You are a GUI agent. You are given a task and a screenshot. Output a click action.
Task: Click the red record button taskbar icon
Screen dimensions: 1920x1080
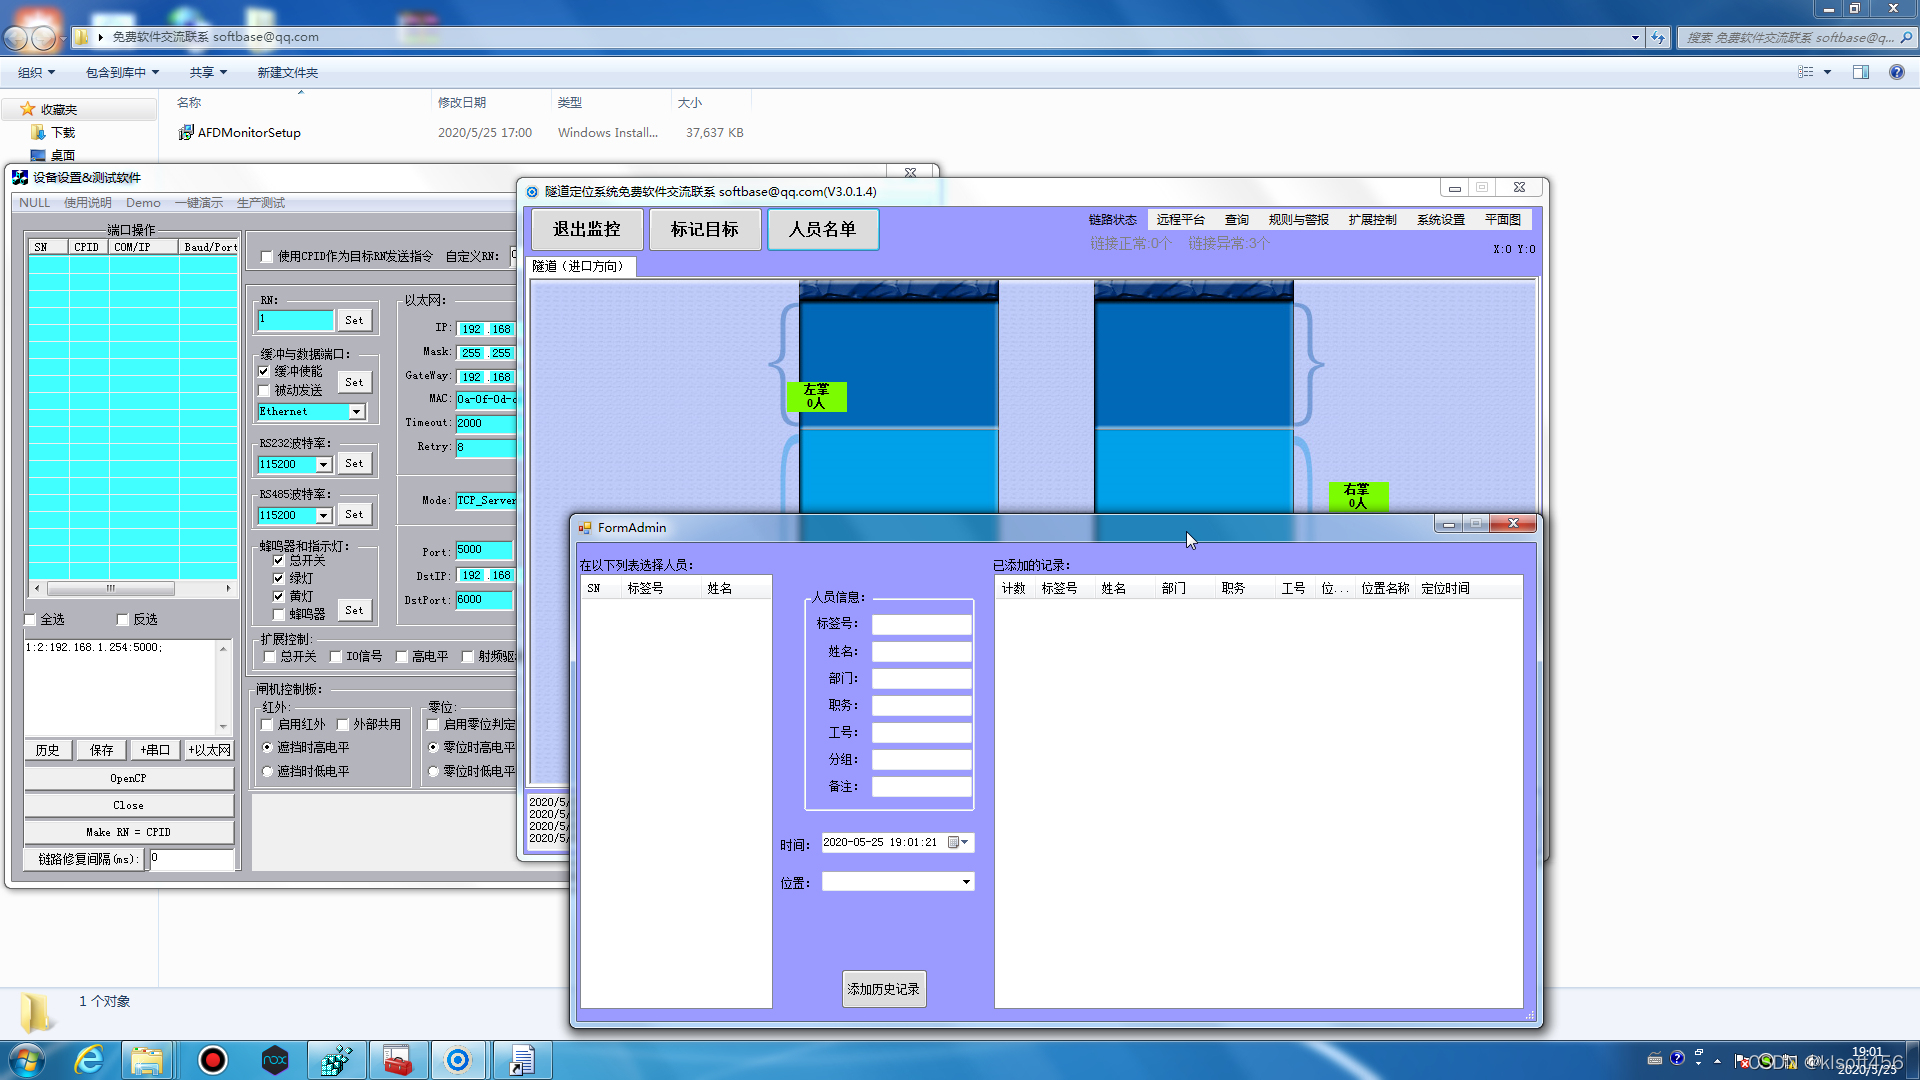point(212,1060)
